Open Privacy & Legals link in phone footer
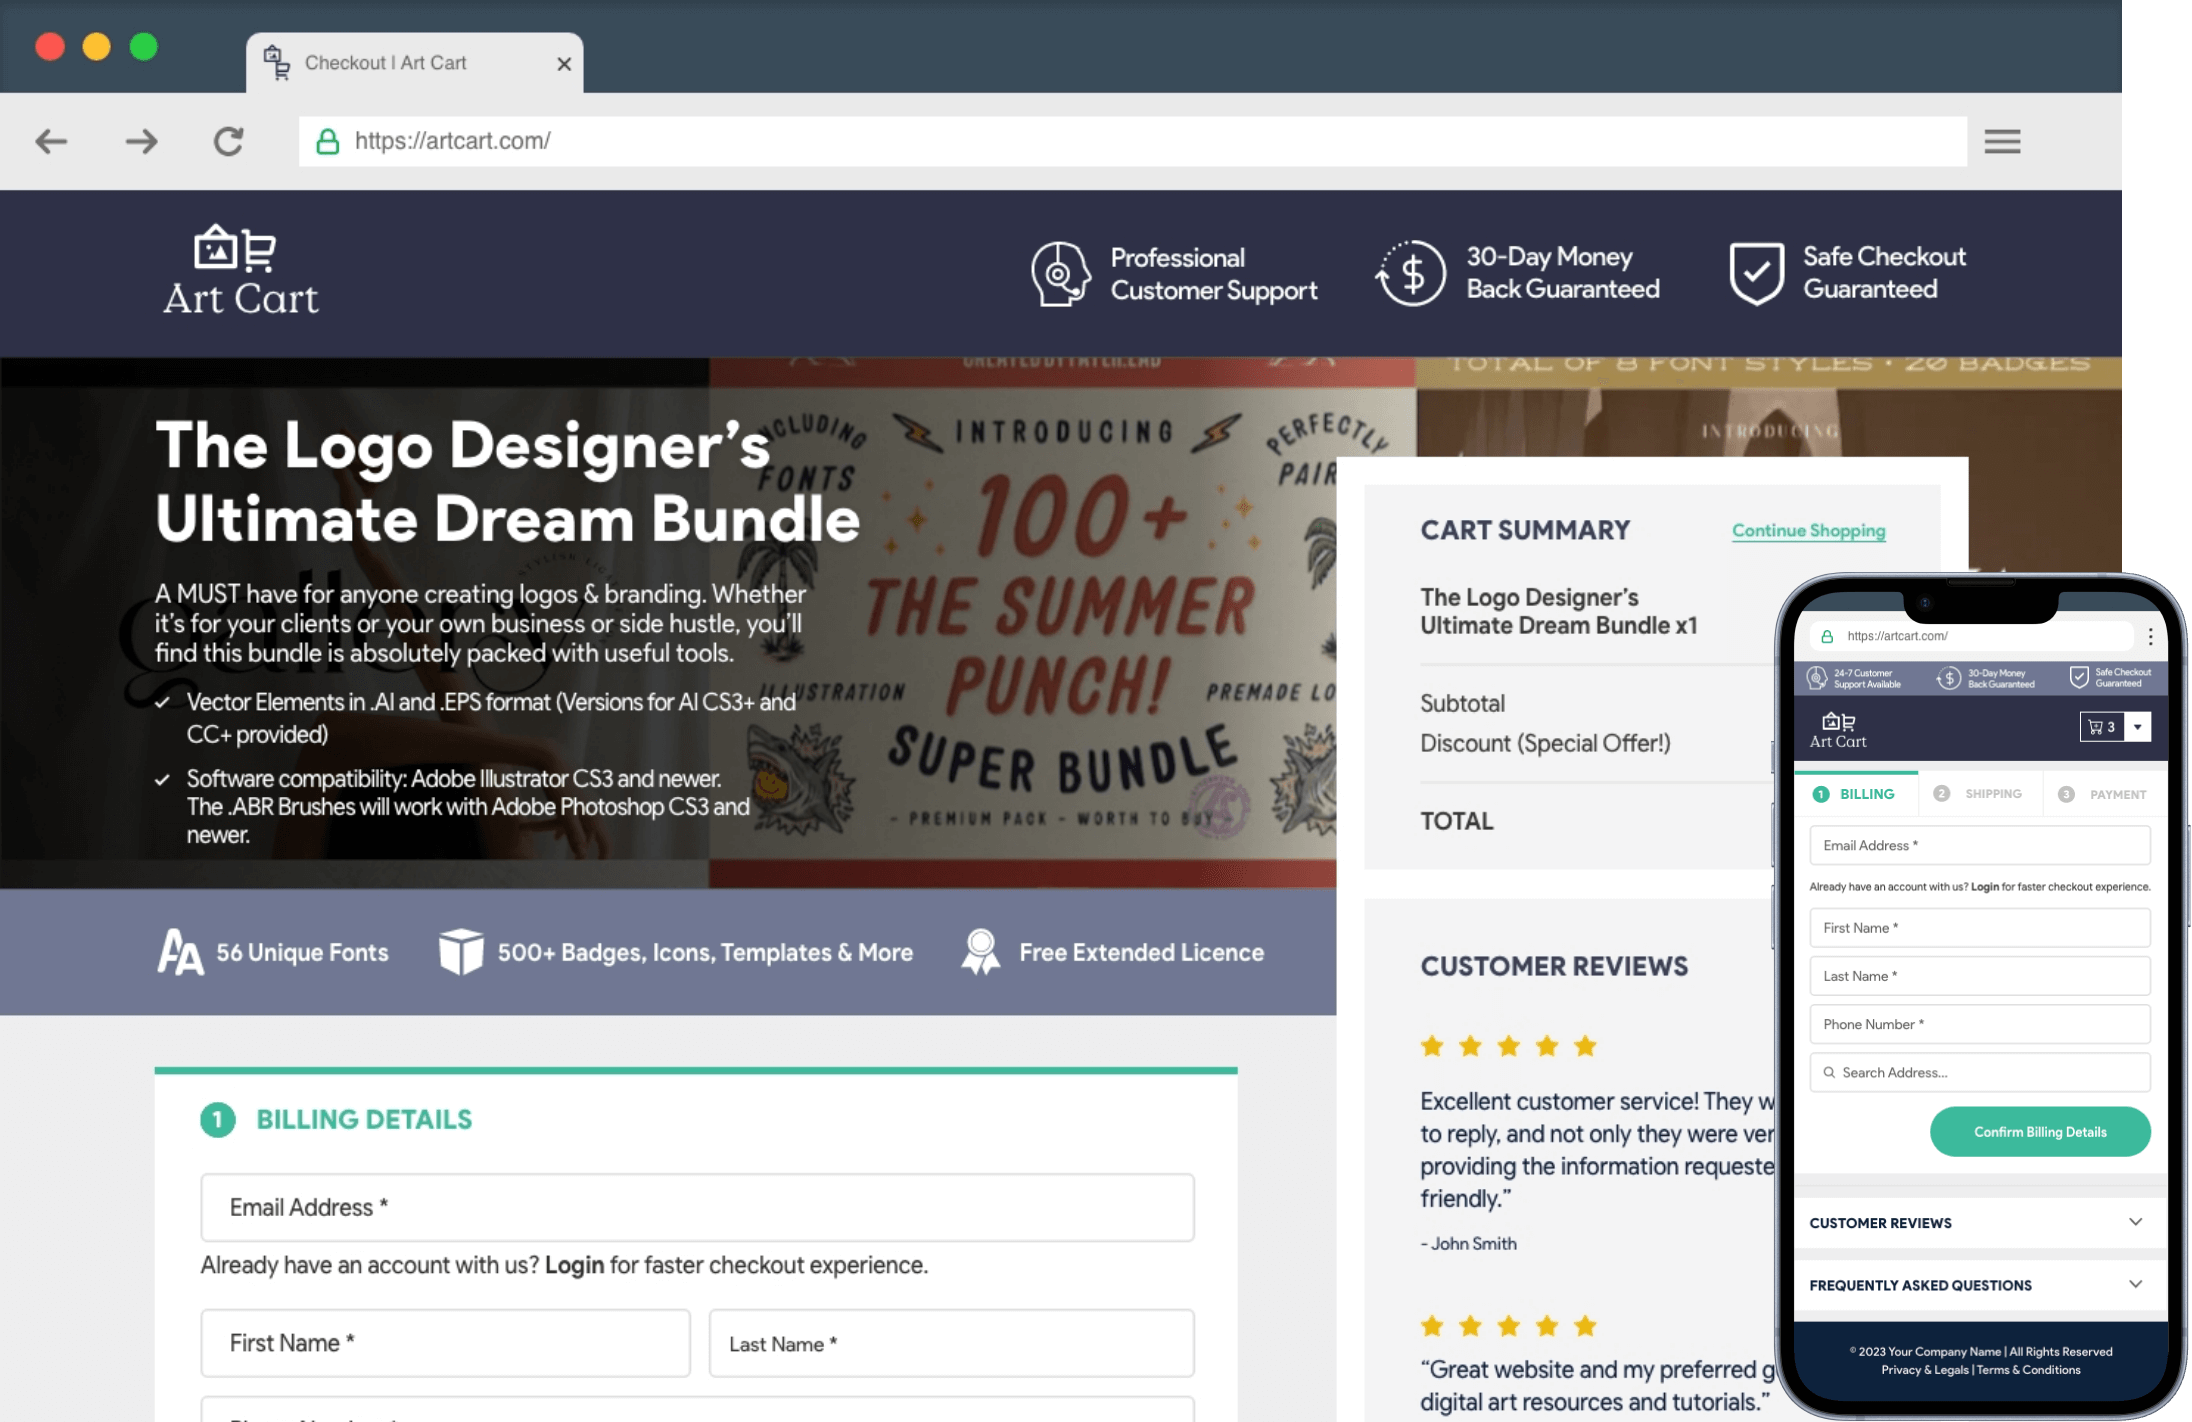 (1924, 1370)
